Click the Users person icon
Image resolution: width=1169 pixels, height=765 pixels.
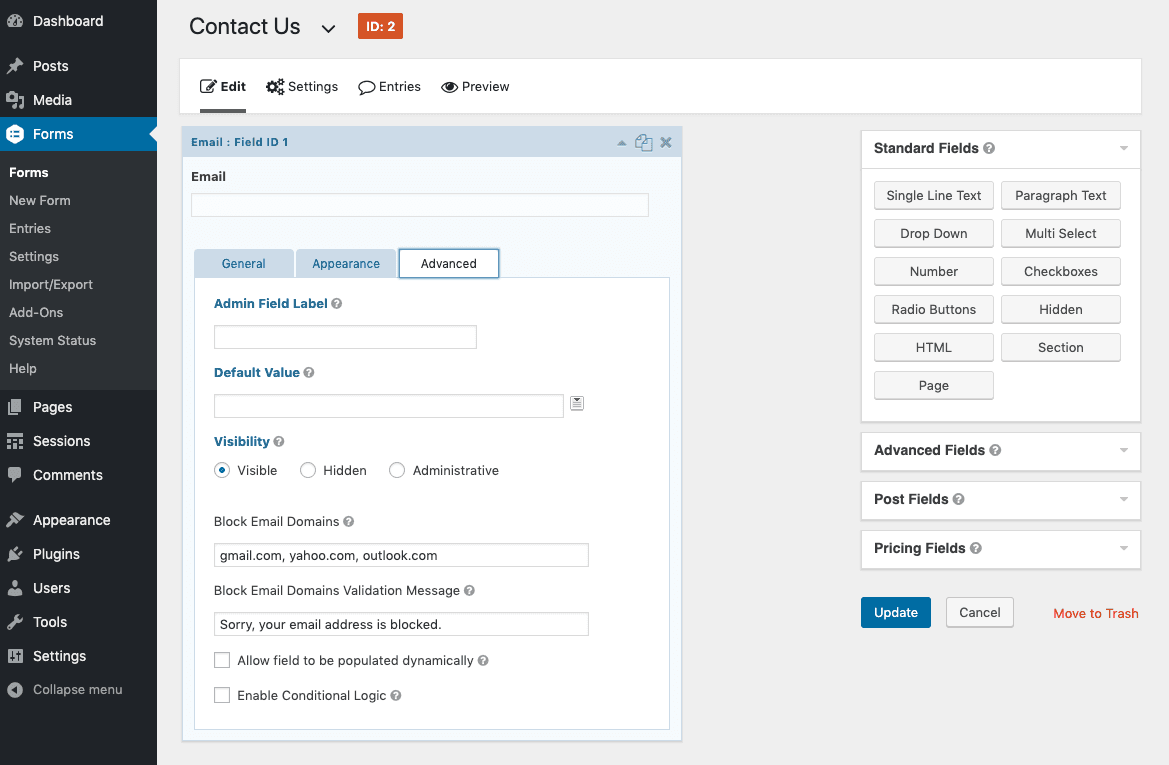pos(15,588)
